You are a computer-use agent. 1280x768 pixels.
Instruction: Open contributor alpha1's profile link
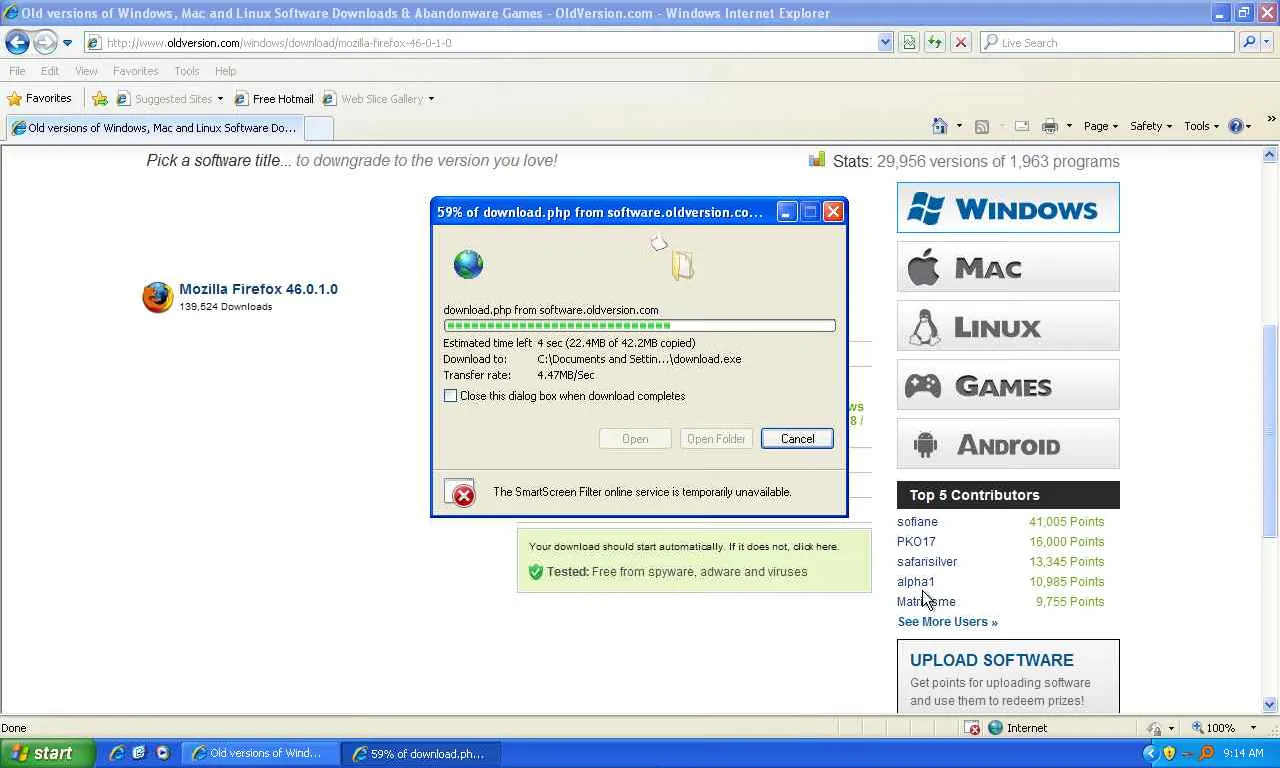click(x=916, y=582)
